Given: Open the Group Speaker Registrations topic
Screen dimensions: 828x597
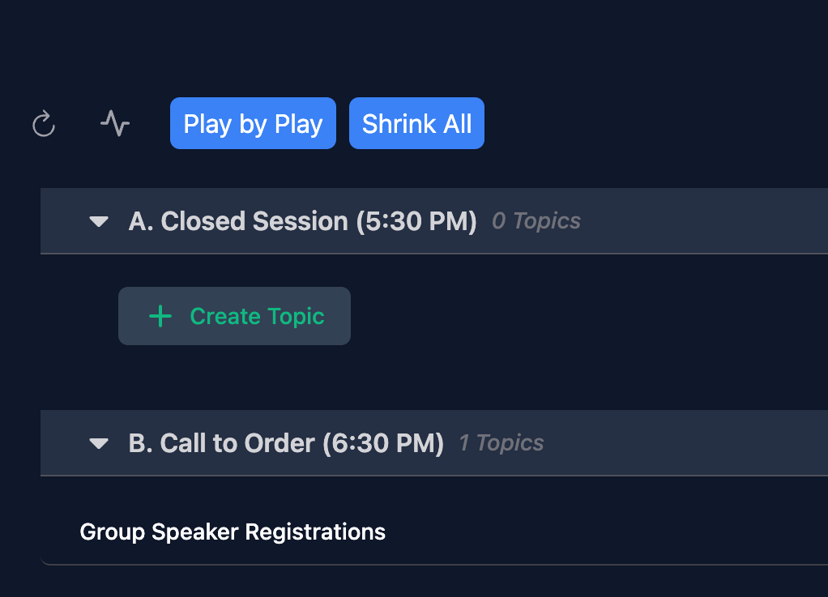Looking at the screenshot, I should (232, 532).
